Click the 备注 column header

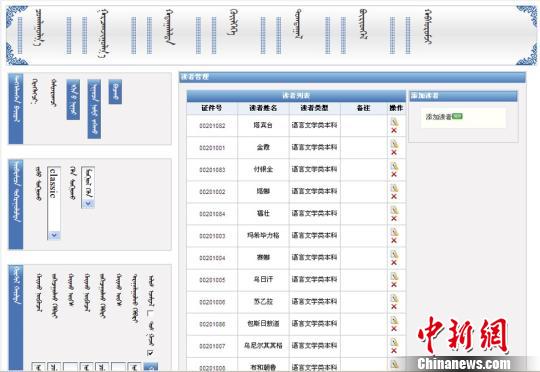tap(363, 108)
